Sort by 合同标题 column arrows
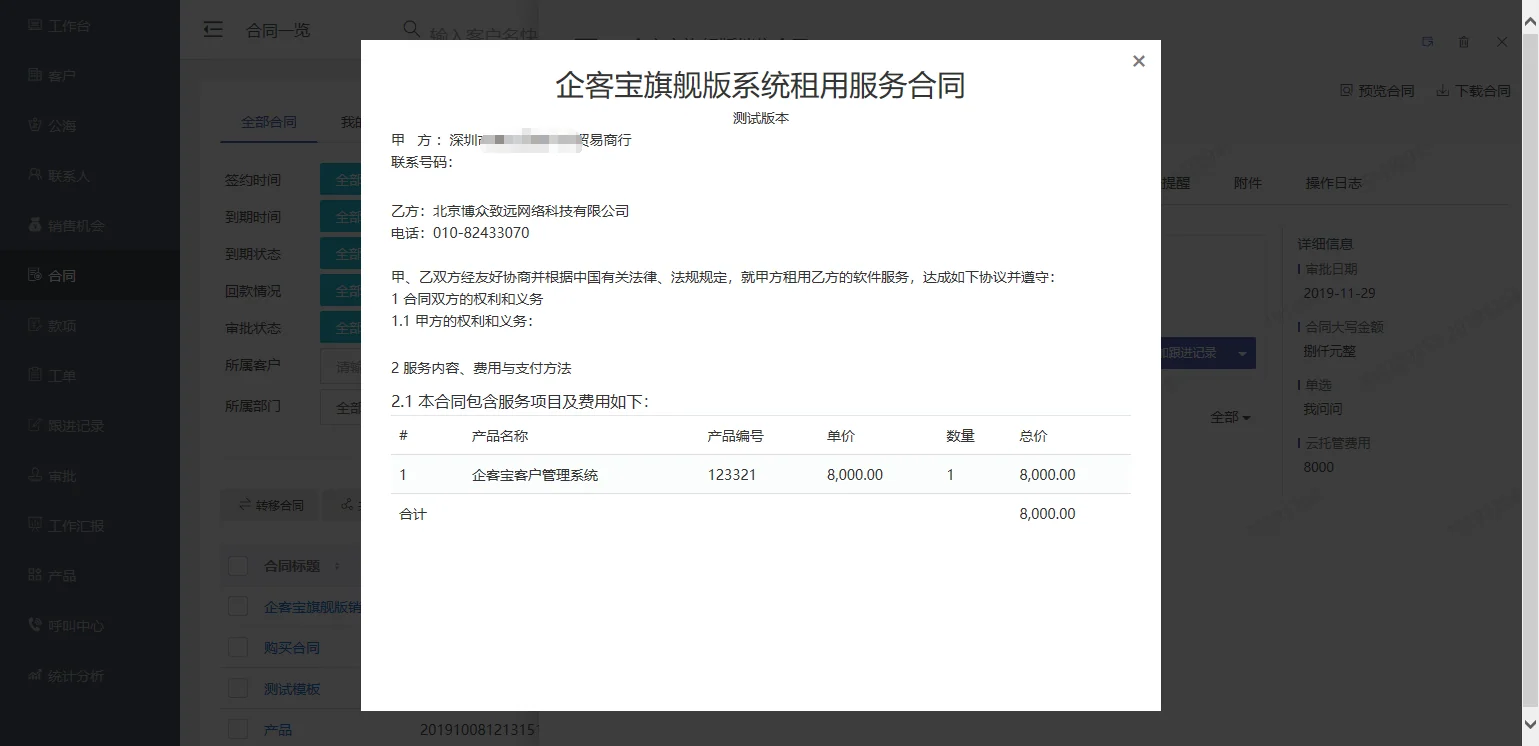The image size is (1539, 746). pos(337,566)
